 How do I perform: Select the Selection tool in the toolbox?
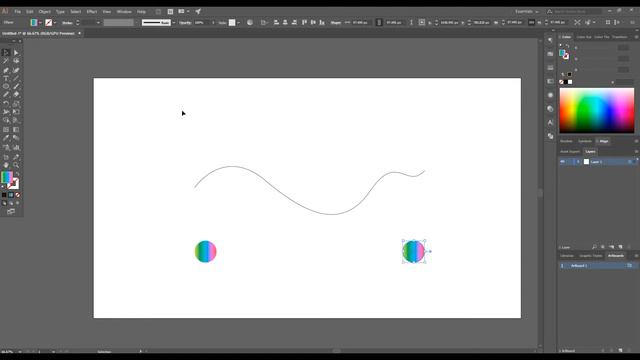click(6, 53)
